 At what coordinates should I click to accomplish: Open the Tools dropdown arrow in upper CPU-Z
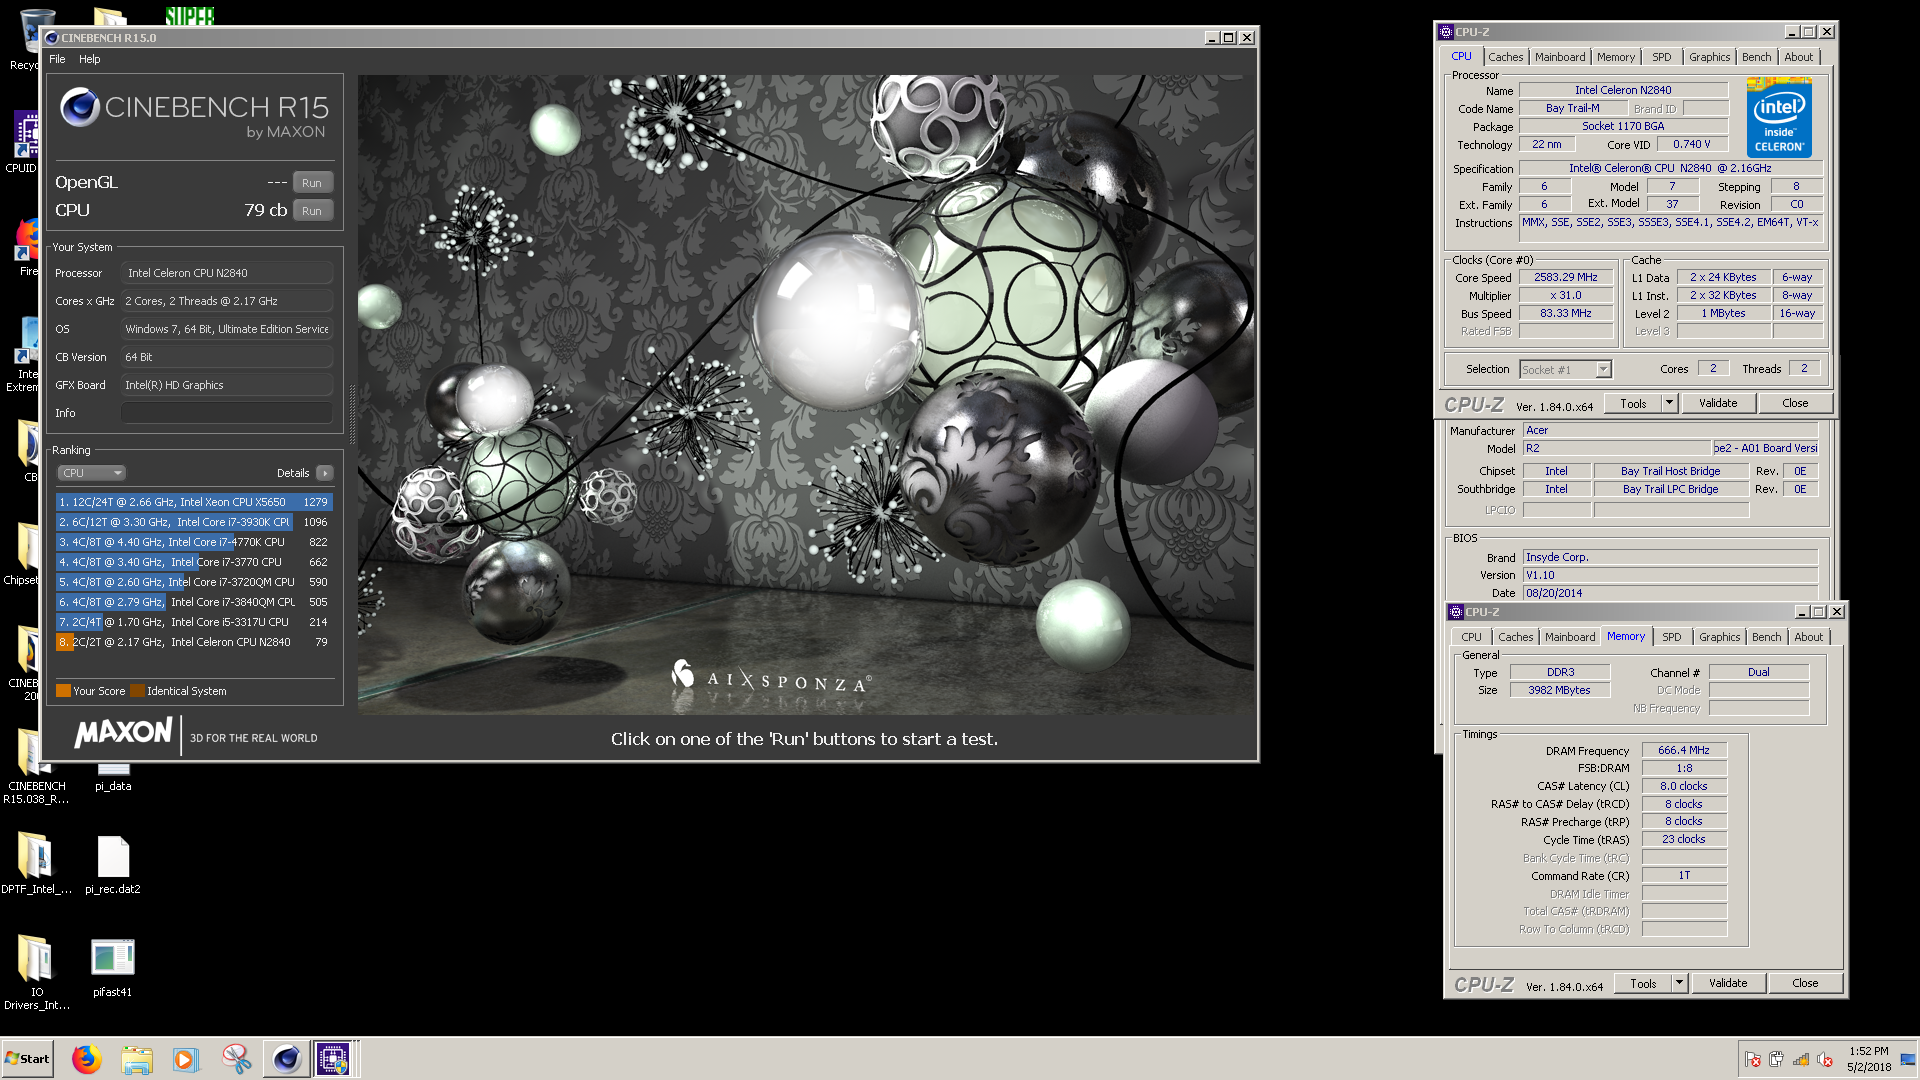[x=1669, y=404]
